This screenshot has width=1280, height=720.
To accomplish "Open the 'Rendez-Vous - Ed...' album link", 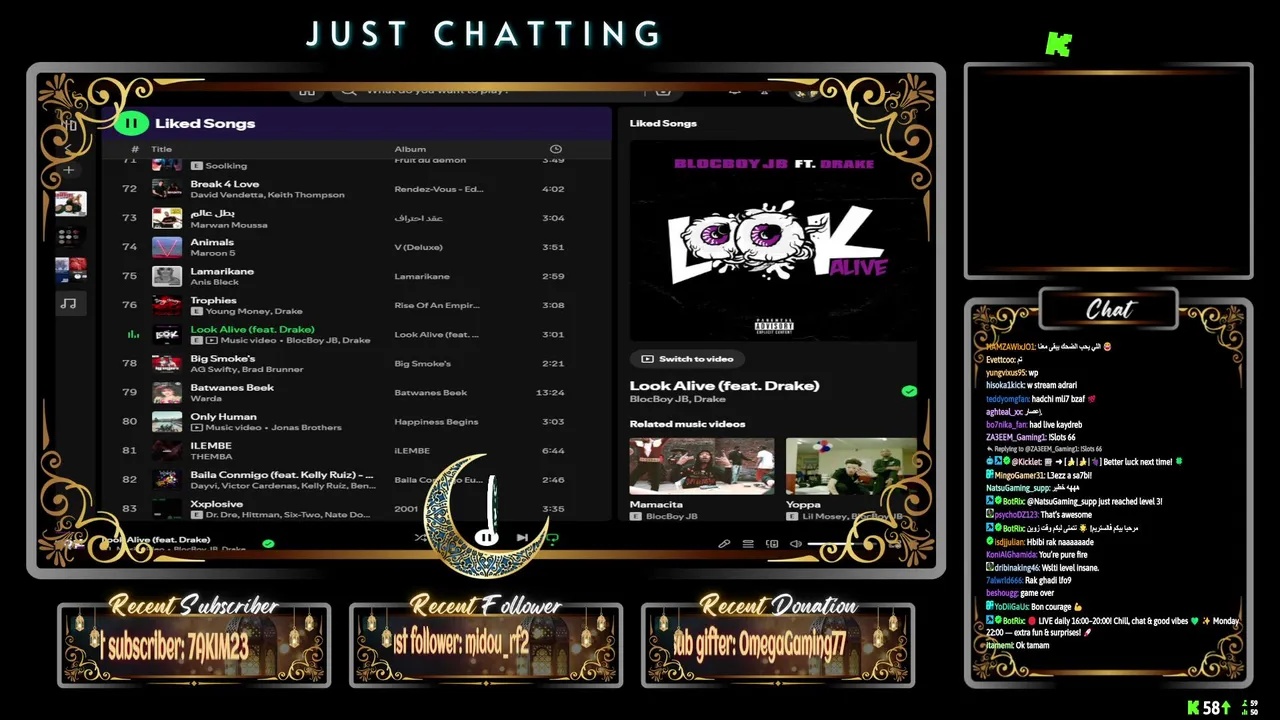I will [x=439, y=189].
